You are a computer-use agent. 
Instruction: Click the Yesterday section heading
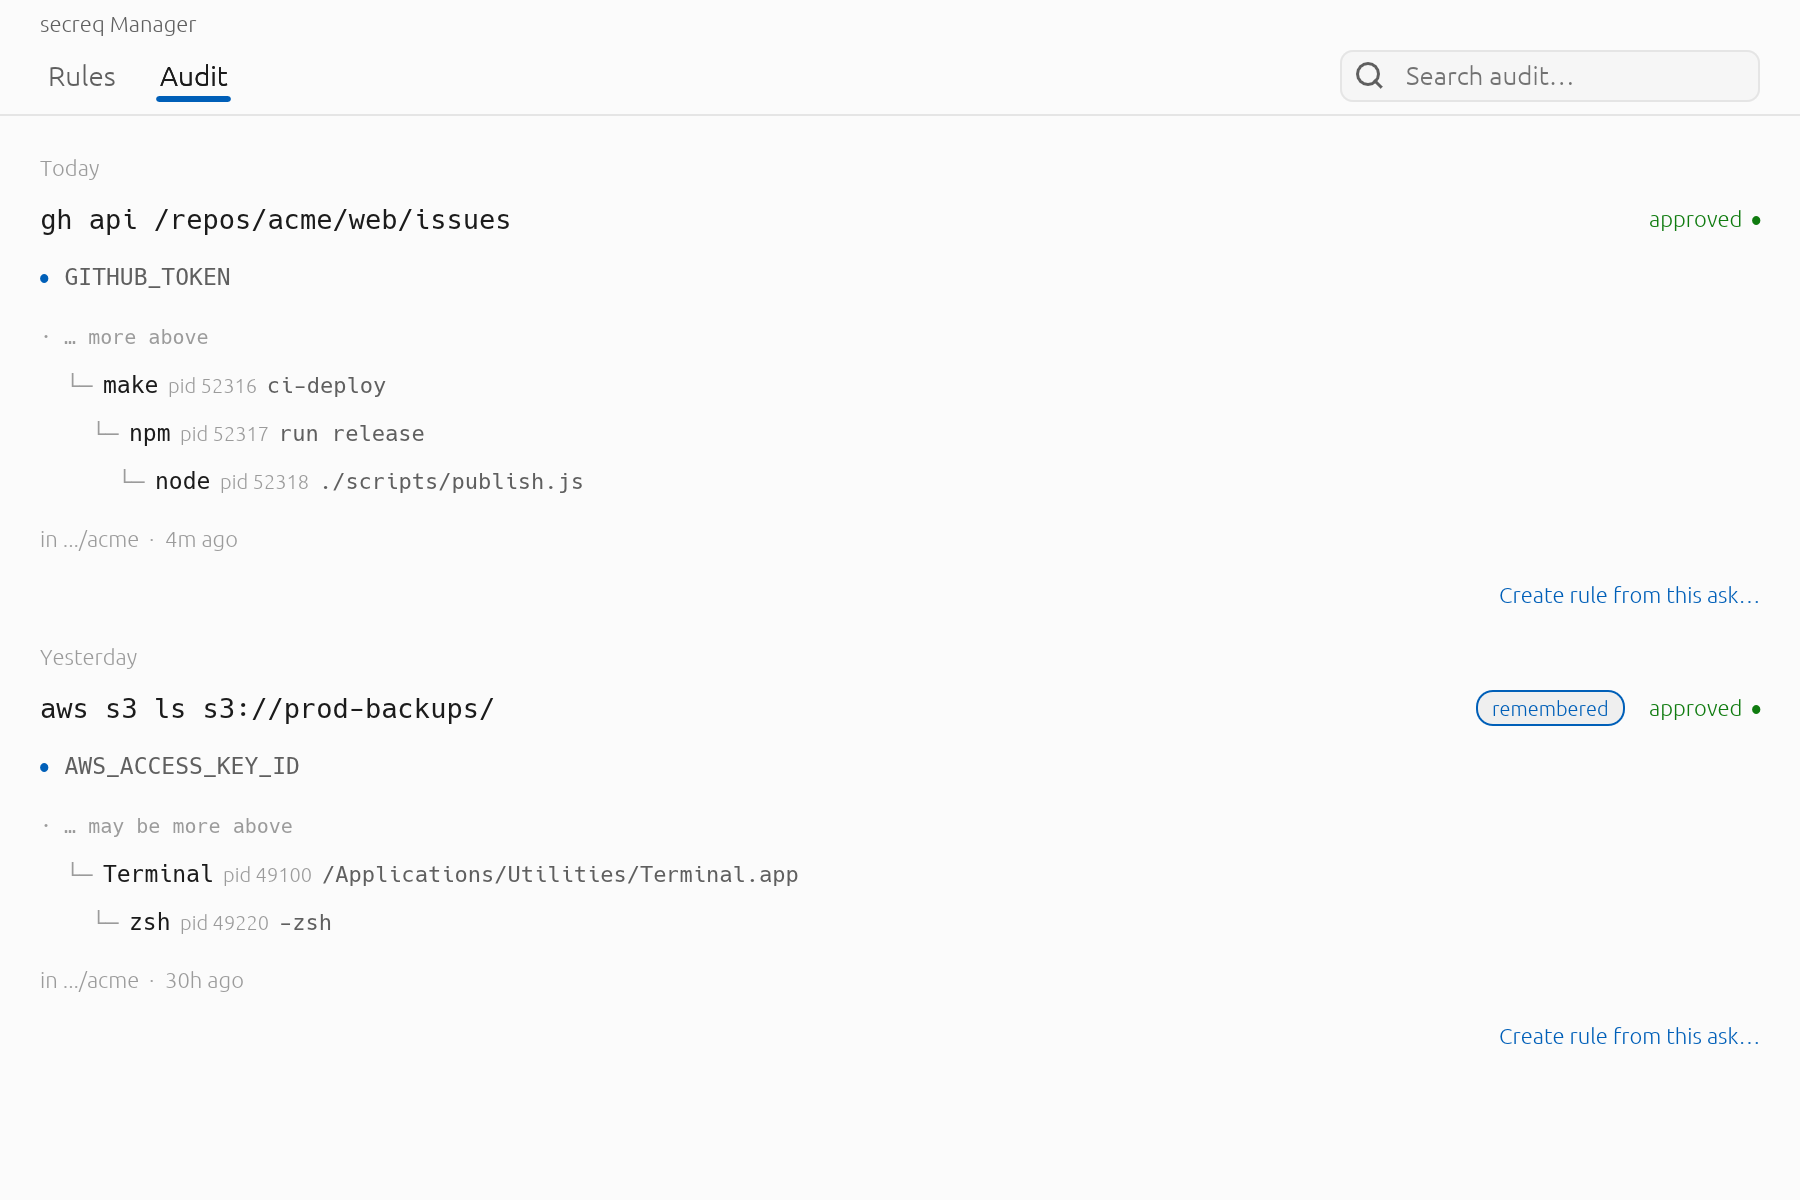point(88,657)
